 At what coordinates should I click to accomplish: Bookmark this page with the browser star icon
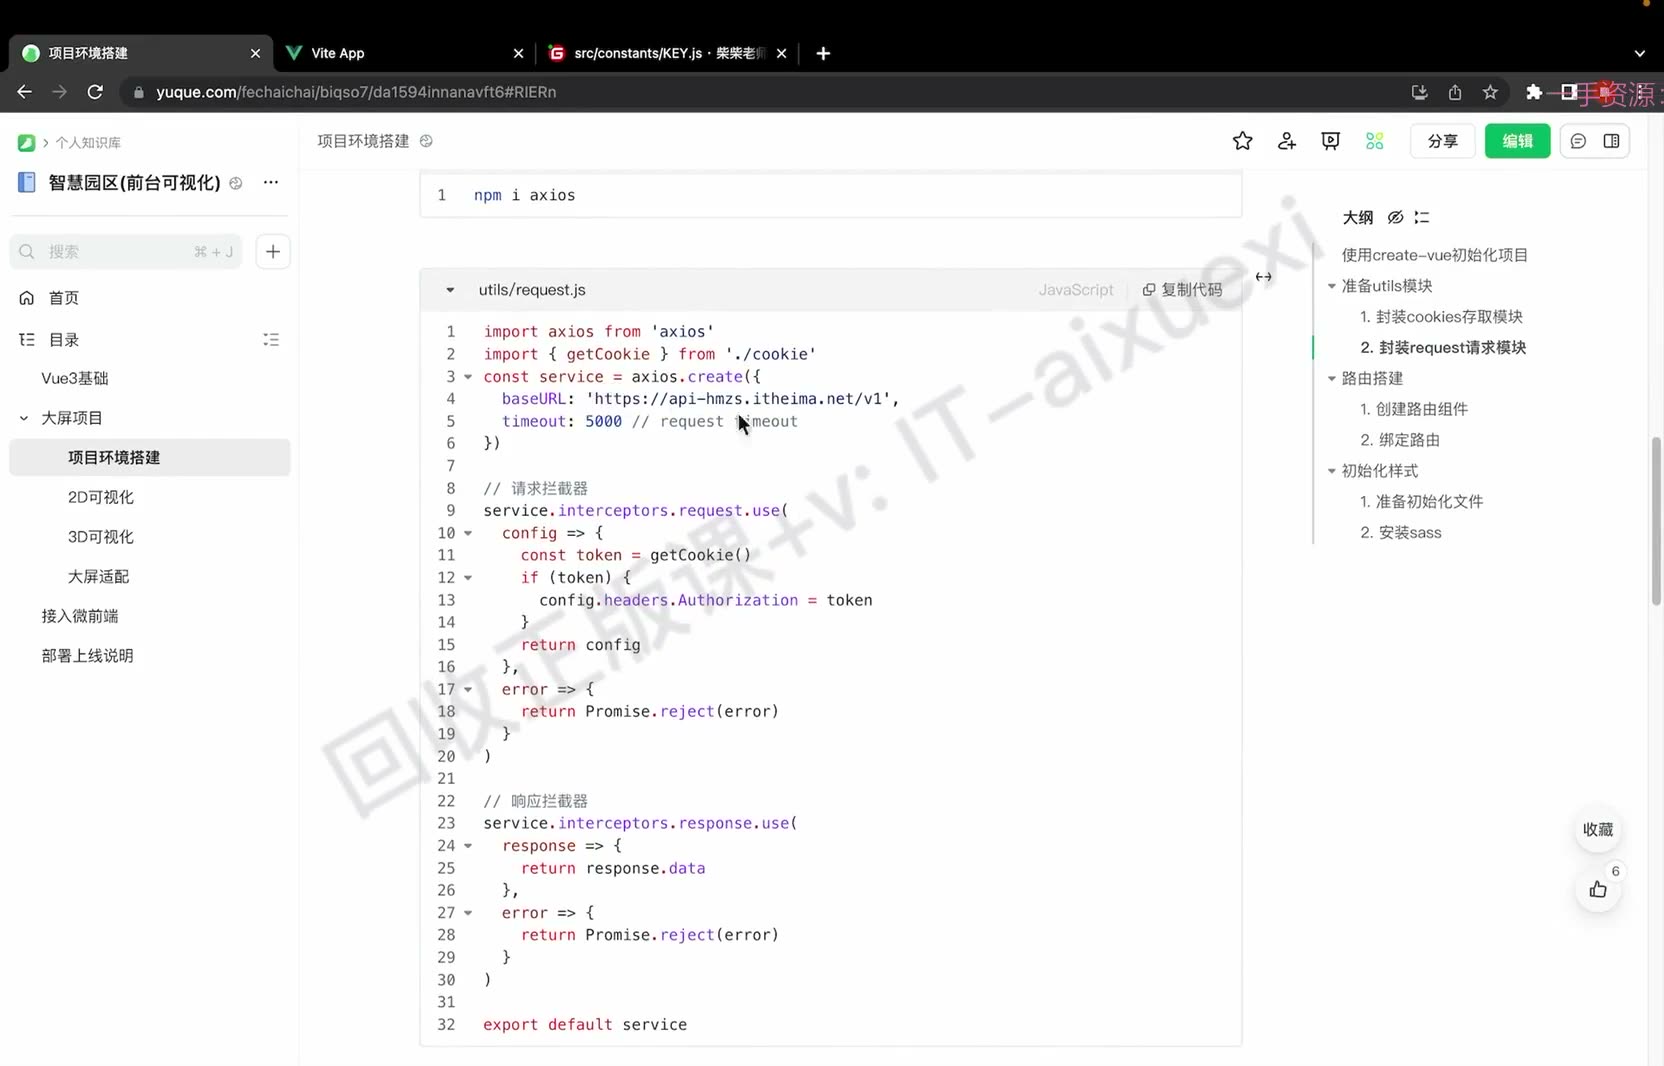click(x=1490, y=92)
